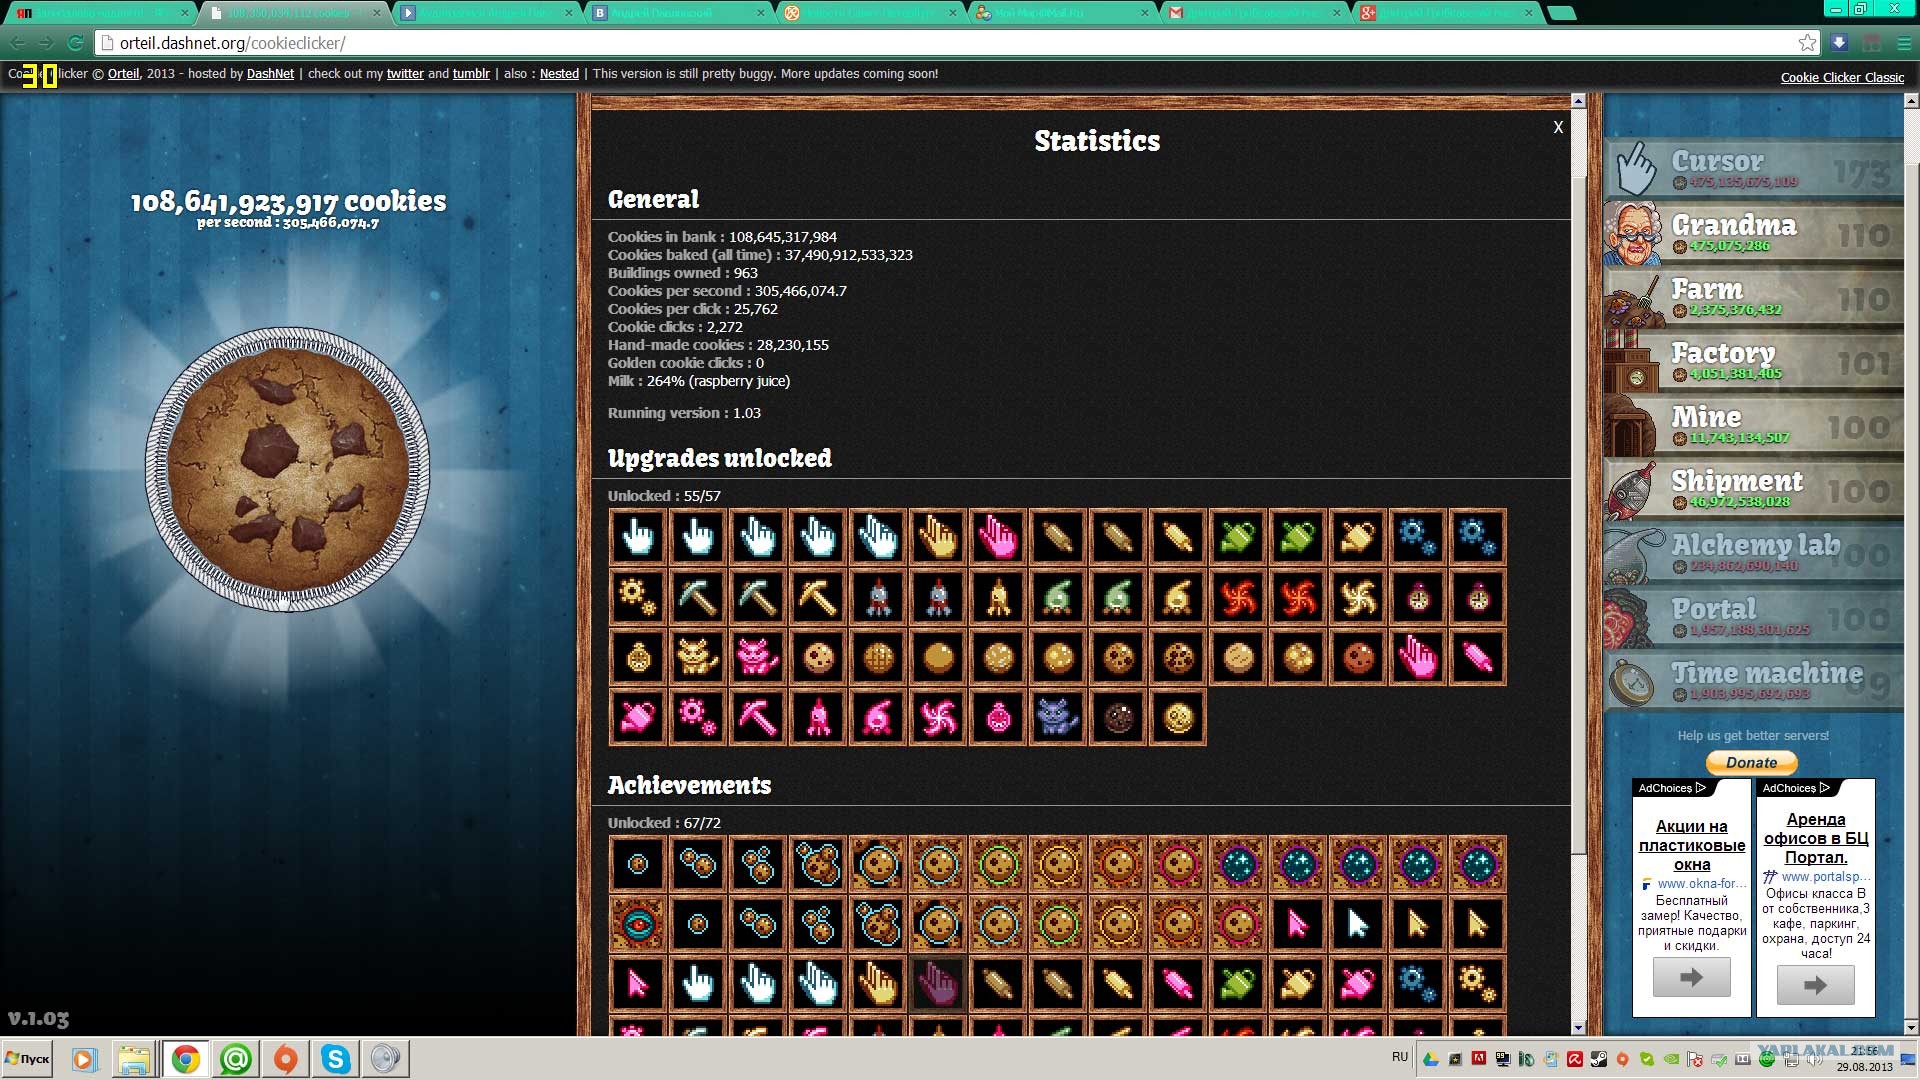
Task: Click the arrow button under the Портал ad
Action: click(x=1816, y=985)
